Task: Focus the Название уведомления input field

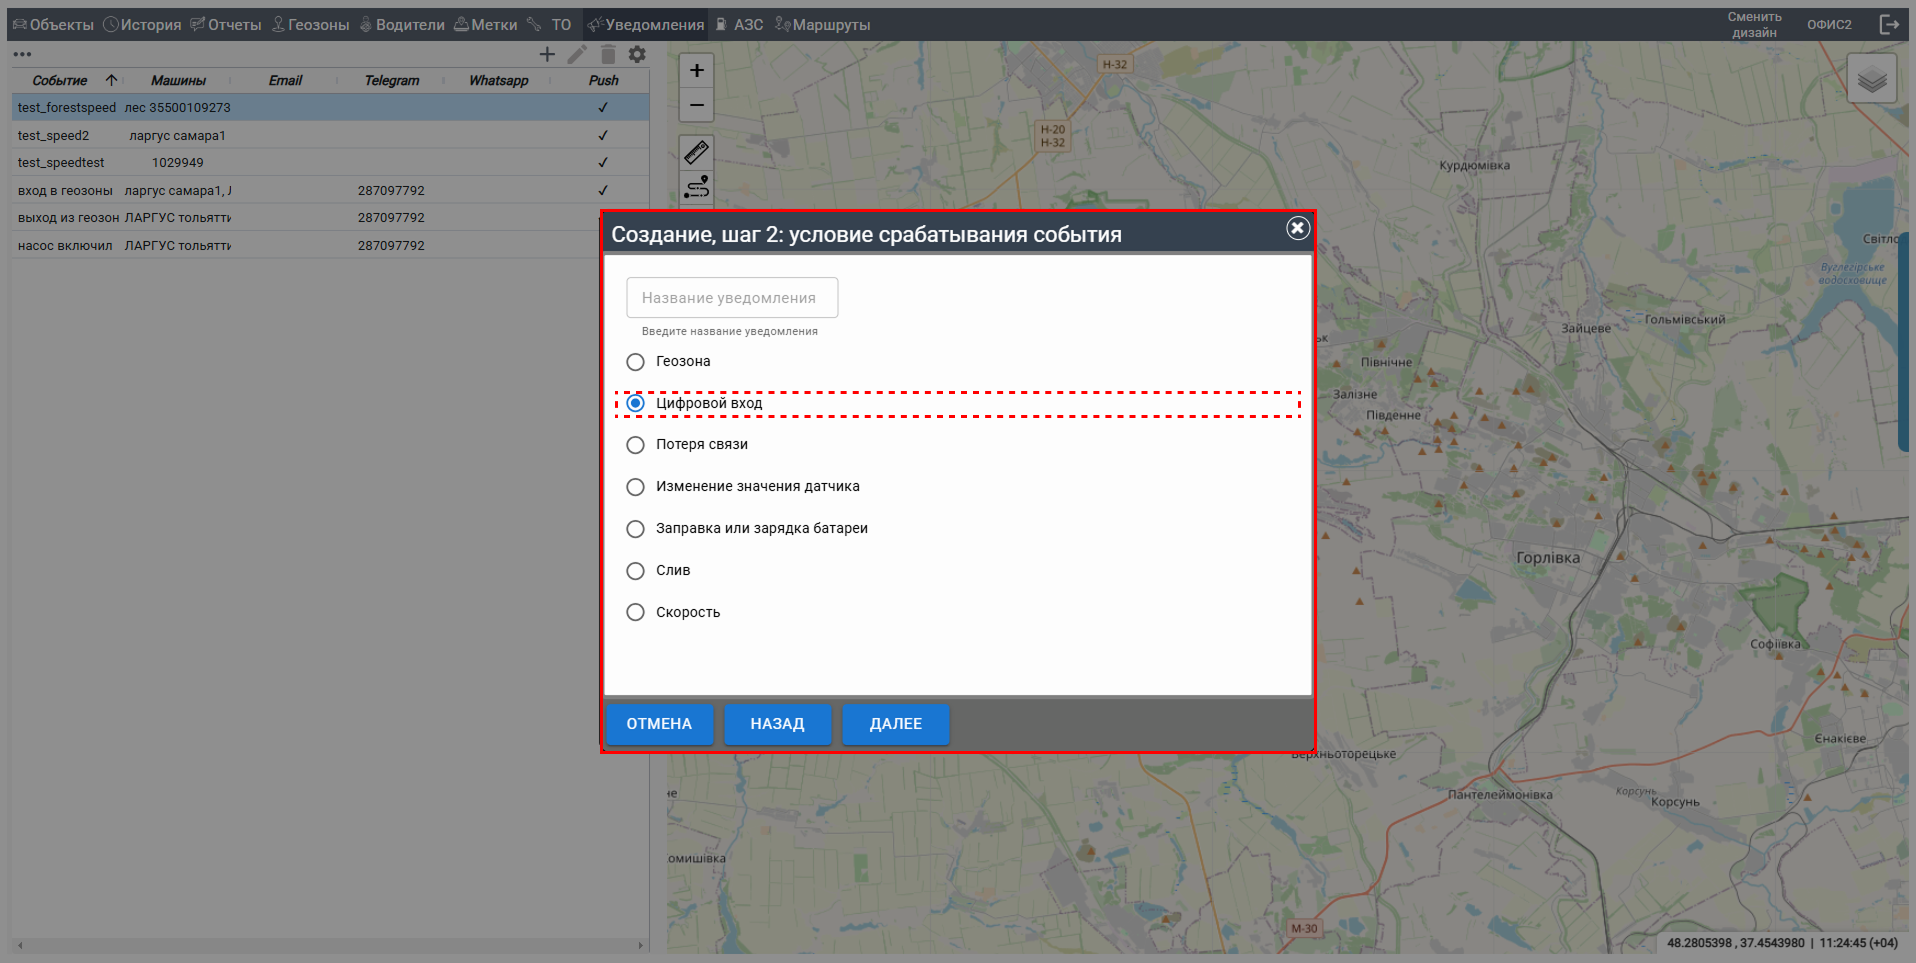Action: [732, 298]
